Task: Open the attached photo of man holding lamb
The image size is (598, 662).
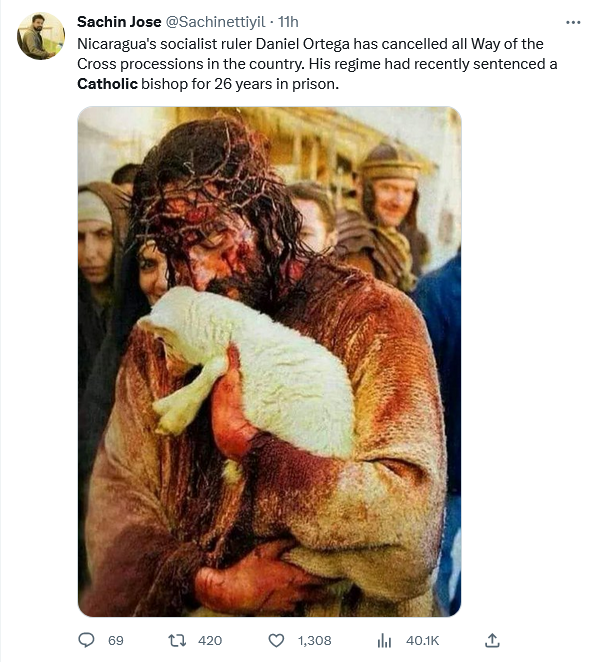Action: point(269,361)
